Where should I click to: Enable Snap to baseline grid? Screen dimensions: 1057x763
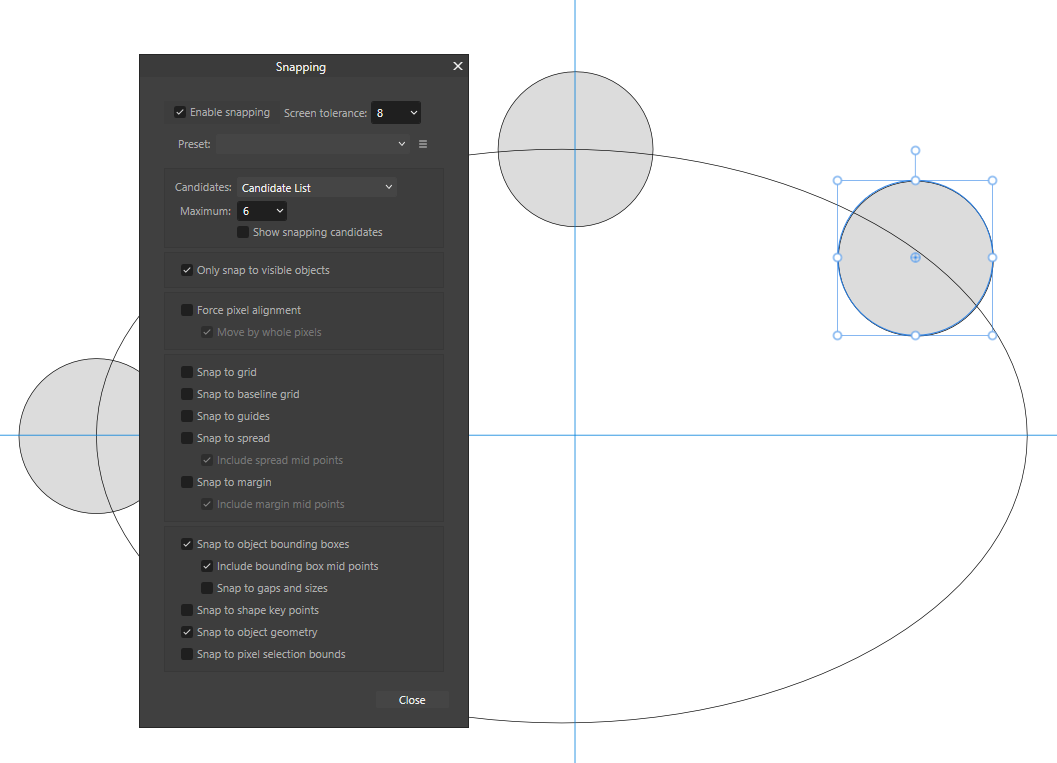[187, 393]
